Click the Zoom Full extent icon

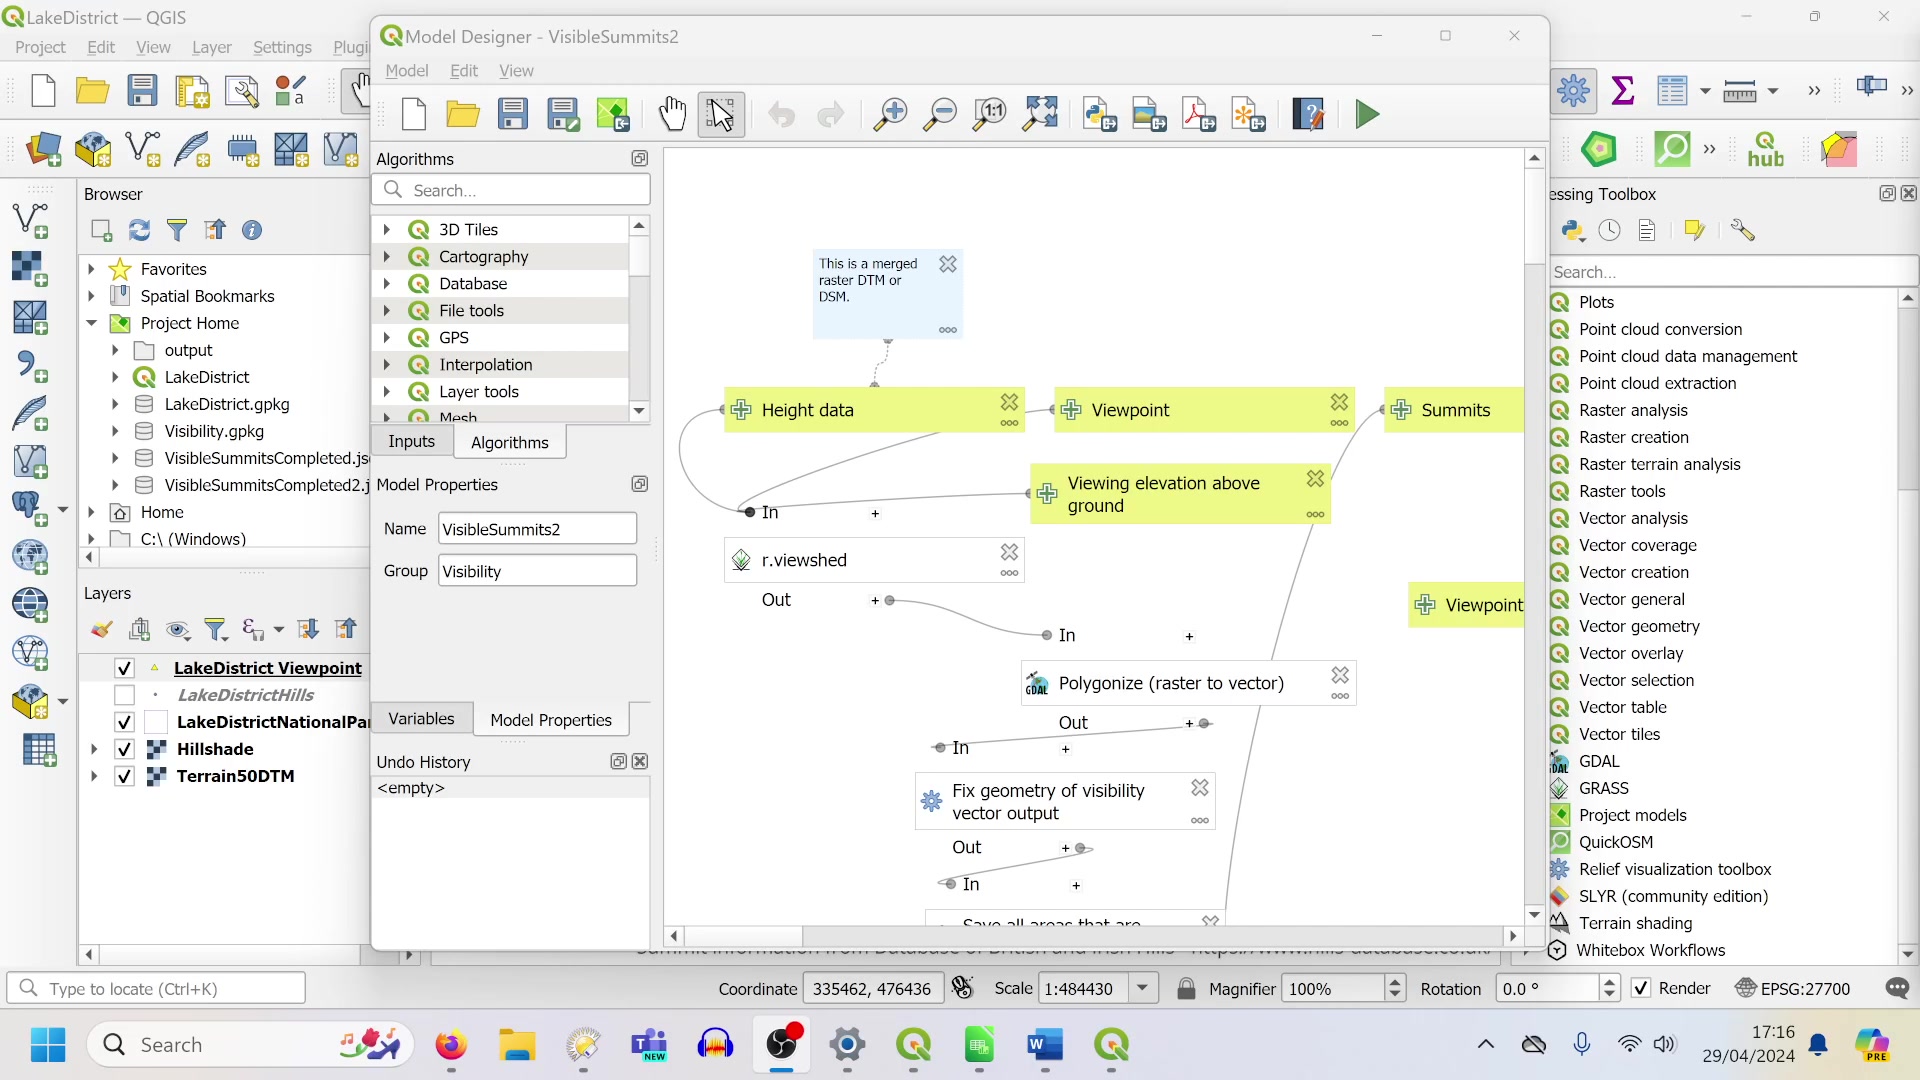pyautogui.click(x=1040, y=114)
